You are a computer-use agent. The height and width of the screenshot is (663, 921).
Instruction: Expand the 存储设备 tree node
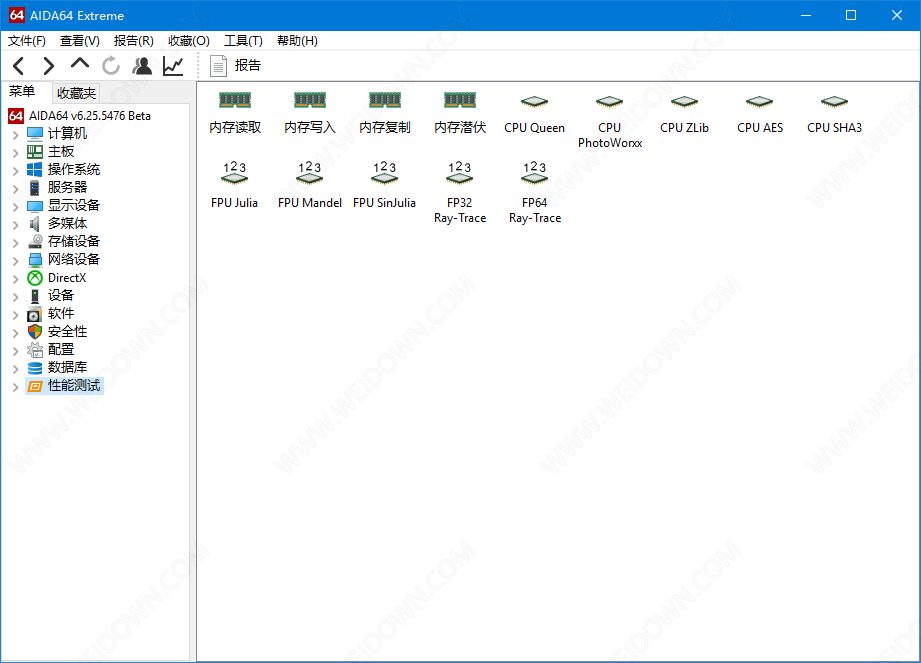coord(16,243)
